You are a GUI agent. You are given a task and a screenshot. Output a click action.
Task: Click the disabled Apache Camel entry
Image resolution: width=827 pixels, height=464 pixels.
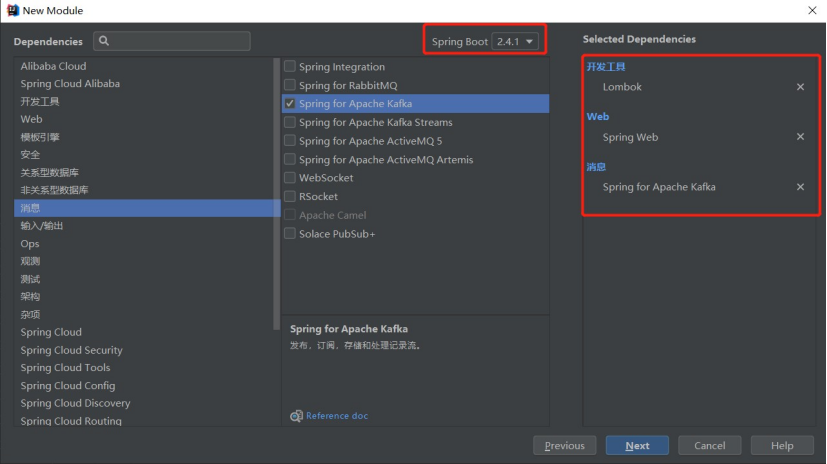pos(332,215)
